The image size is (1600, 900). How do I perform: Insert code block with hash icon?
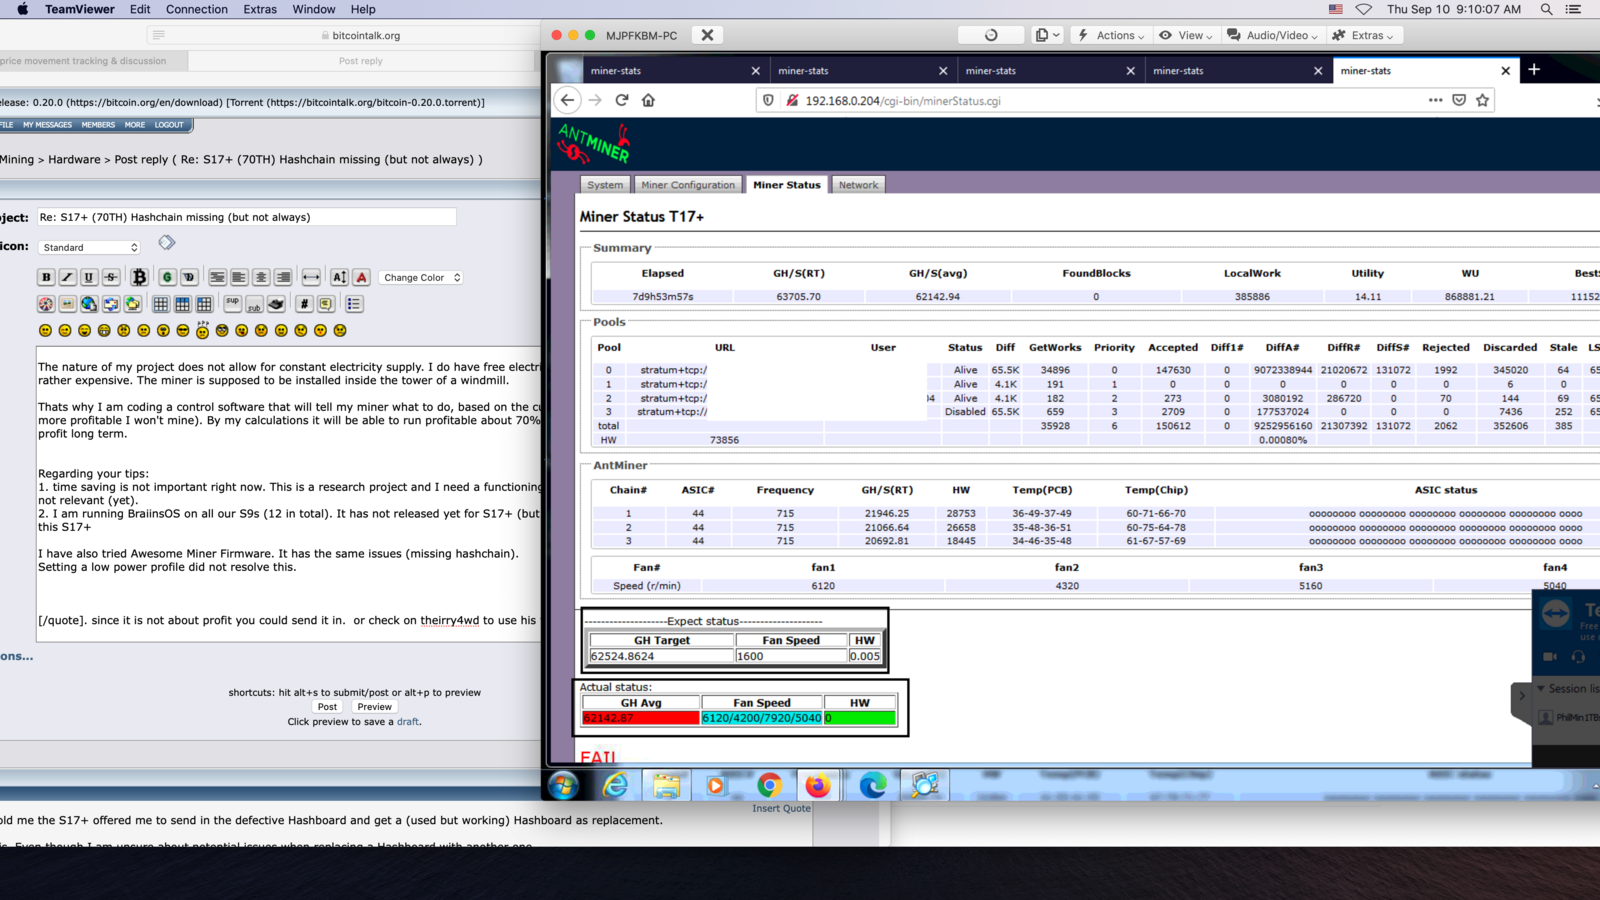[x=305, y=303]
